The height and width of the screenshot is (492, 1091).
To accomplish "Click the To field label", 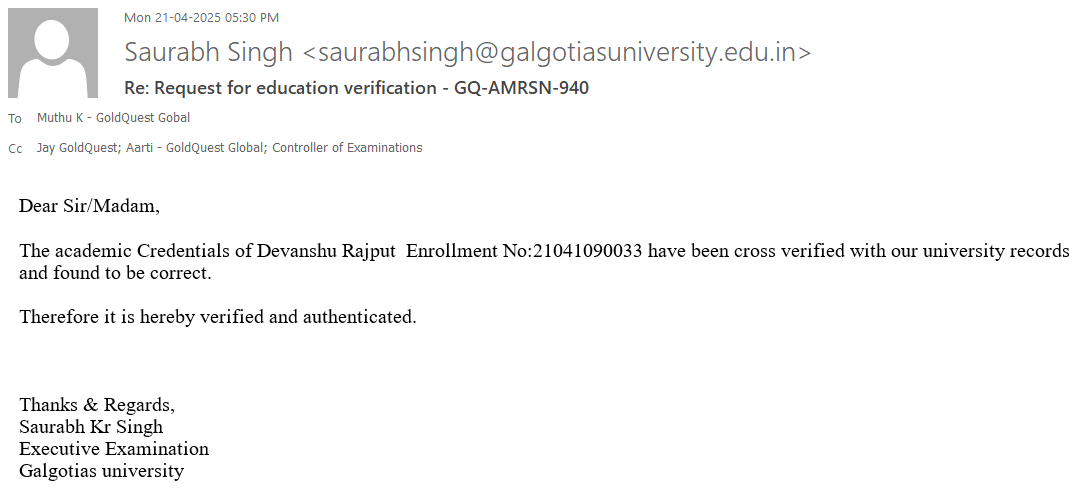I will (15, 119).
